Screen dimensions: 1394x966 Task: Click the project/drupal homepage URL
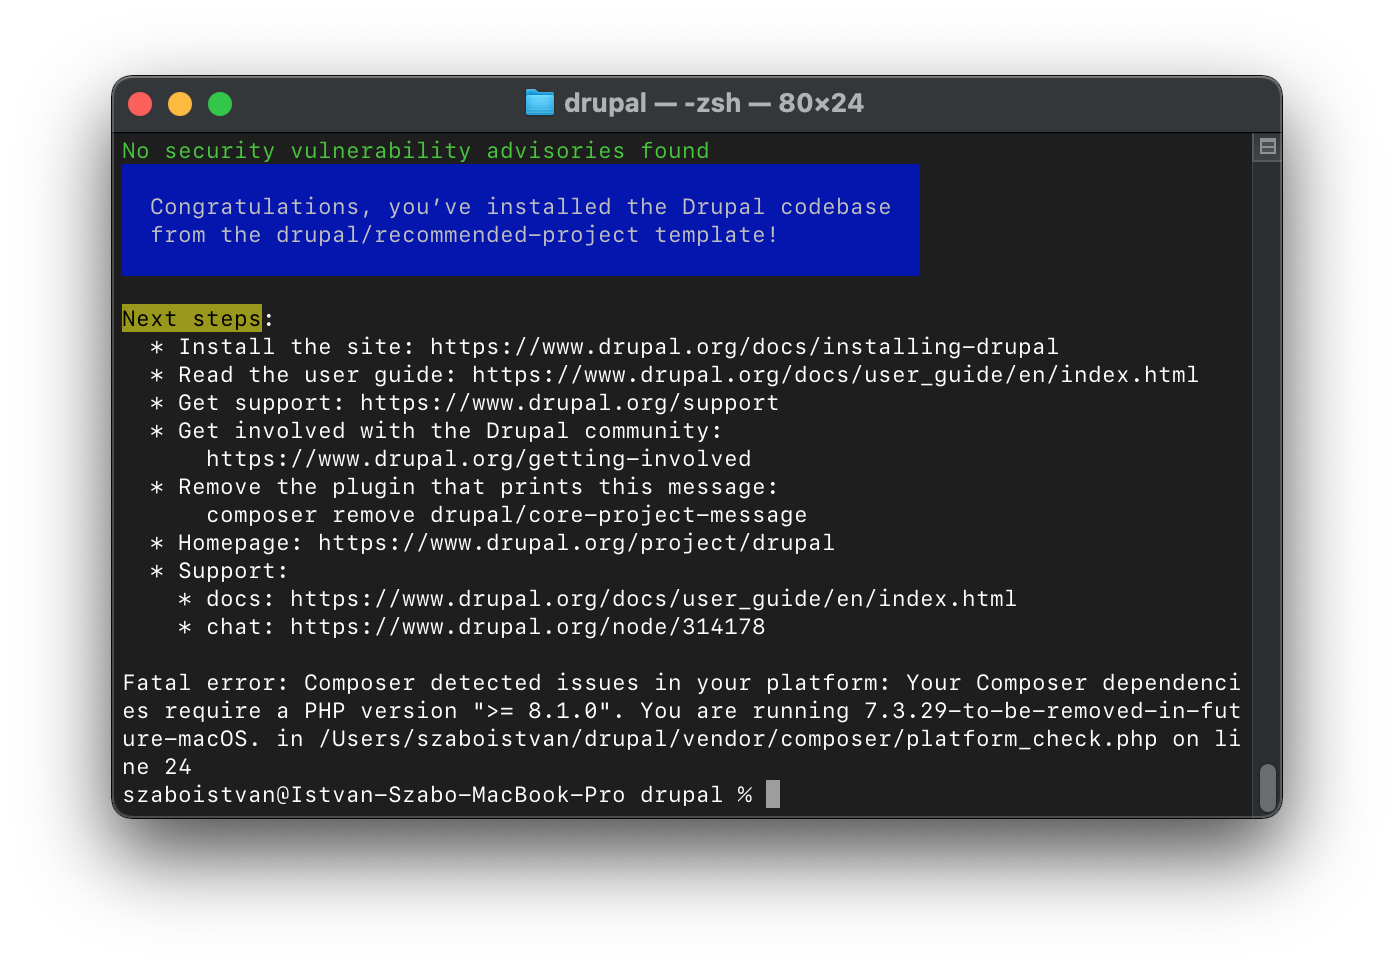(x=576, y=543)
